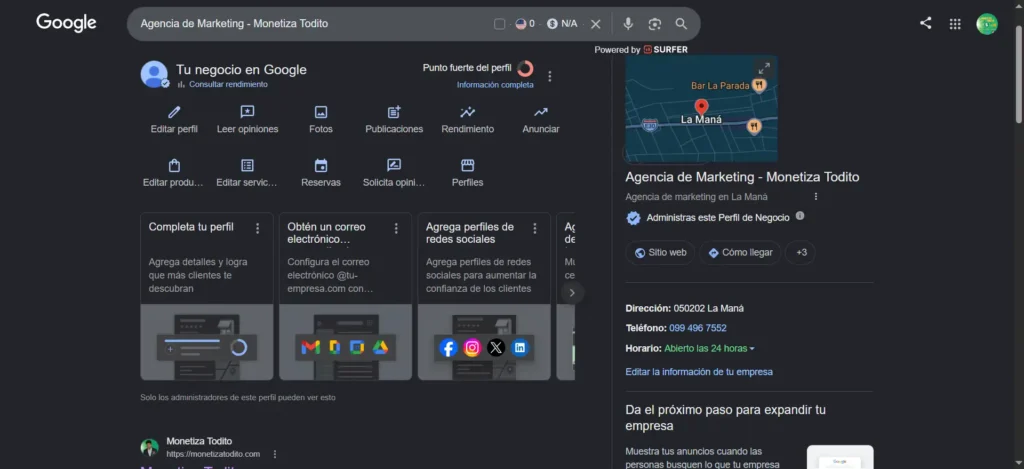
Task: Clear the search query with X
Action: pos(596,24)
